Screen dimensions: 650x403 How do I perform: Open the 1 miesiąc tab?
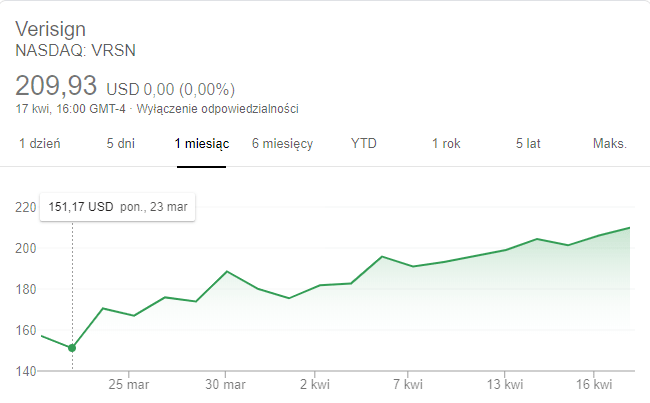point(201,144)
